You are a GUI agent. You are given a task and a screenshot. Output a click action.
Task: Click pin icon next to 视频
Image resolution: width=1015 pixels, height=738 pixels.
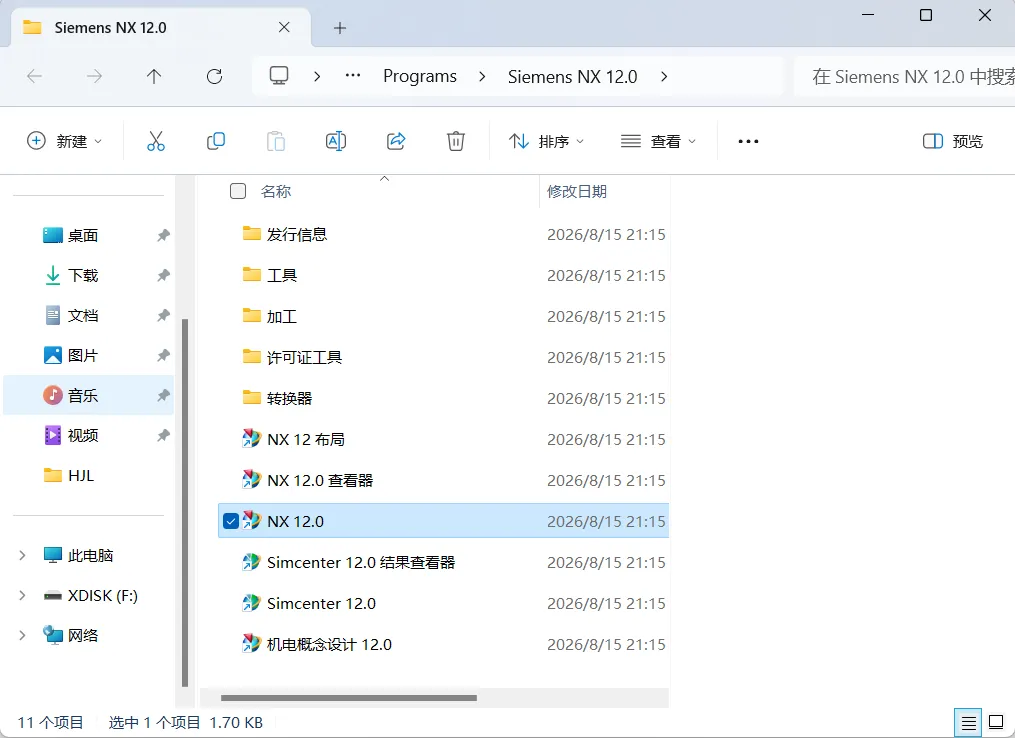[163, 436]
